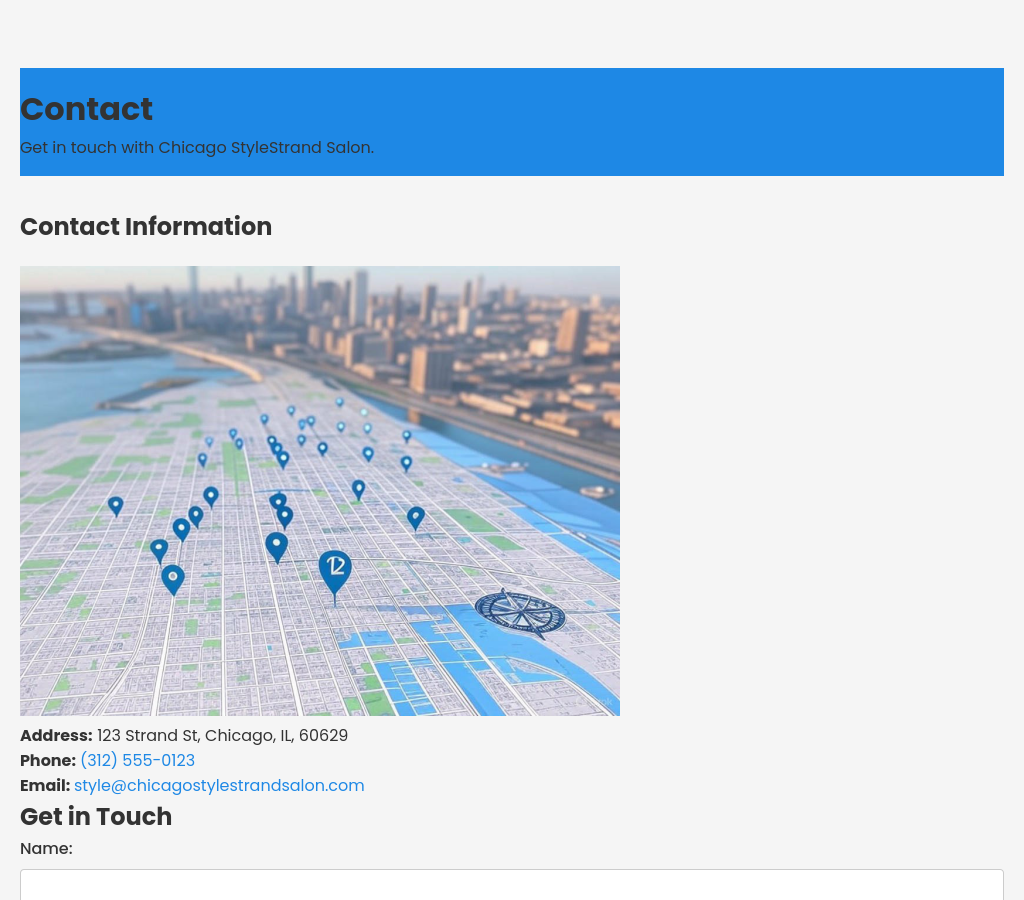Click the bold 'Email:' label
Image resolution: width=1024 pixels, height=900 pixels.
[45, 785]
